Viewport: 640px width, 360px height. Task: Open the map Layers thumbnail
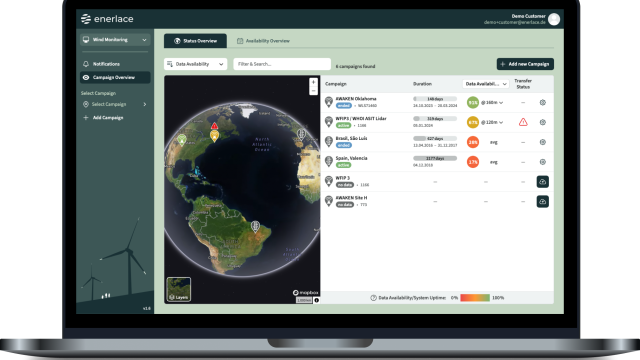click(179, 289)
